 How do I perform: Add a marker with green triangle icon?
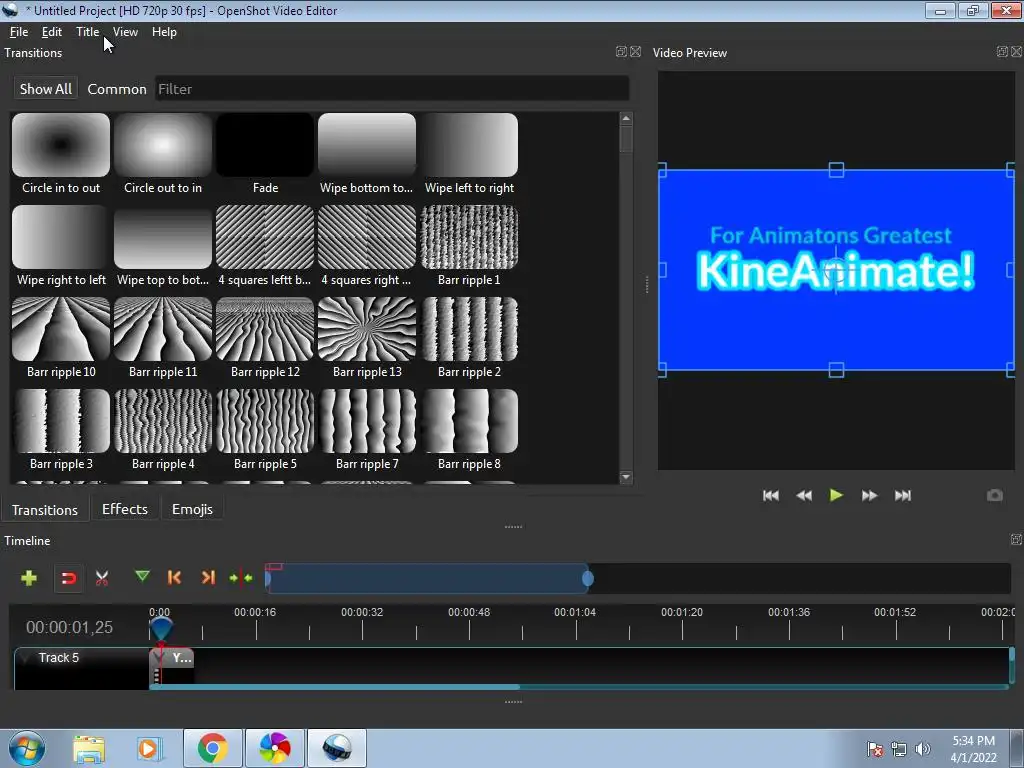tap(142, 576)
